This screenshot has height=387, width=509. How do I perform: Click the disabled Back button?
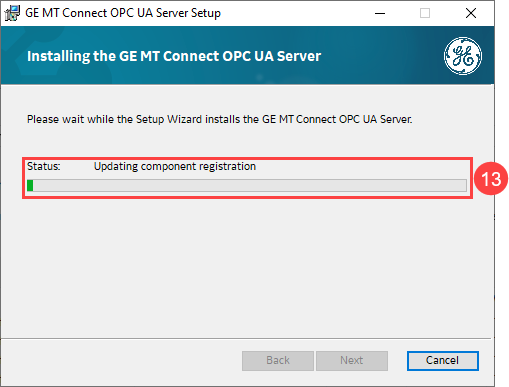[x=278, y=360]
